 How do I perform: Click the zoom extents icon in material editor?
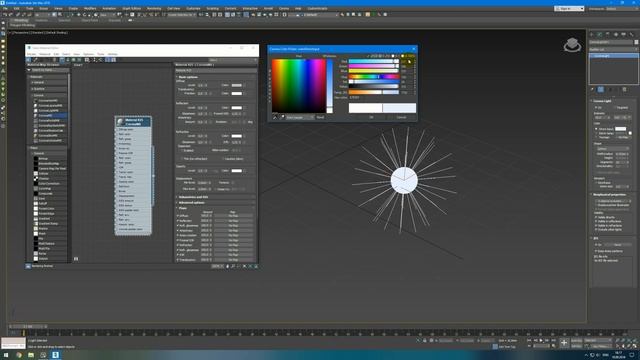coord(244,266)
